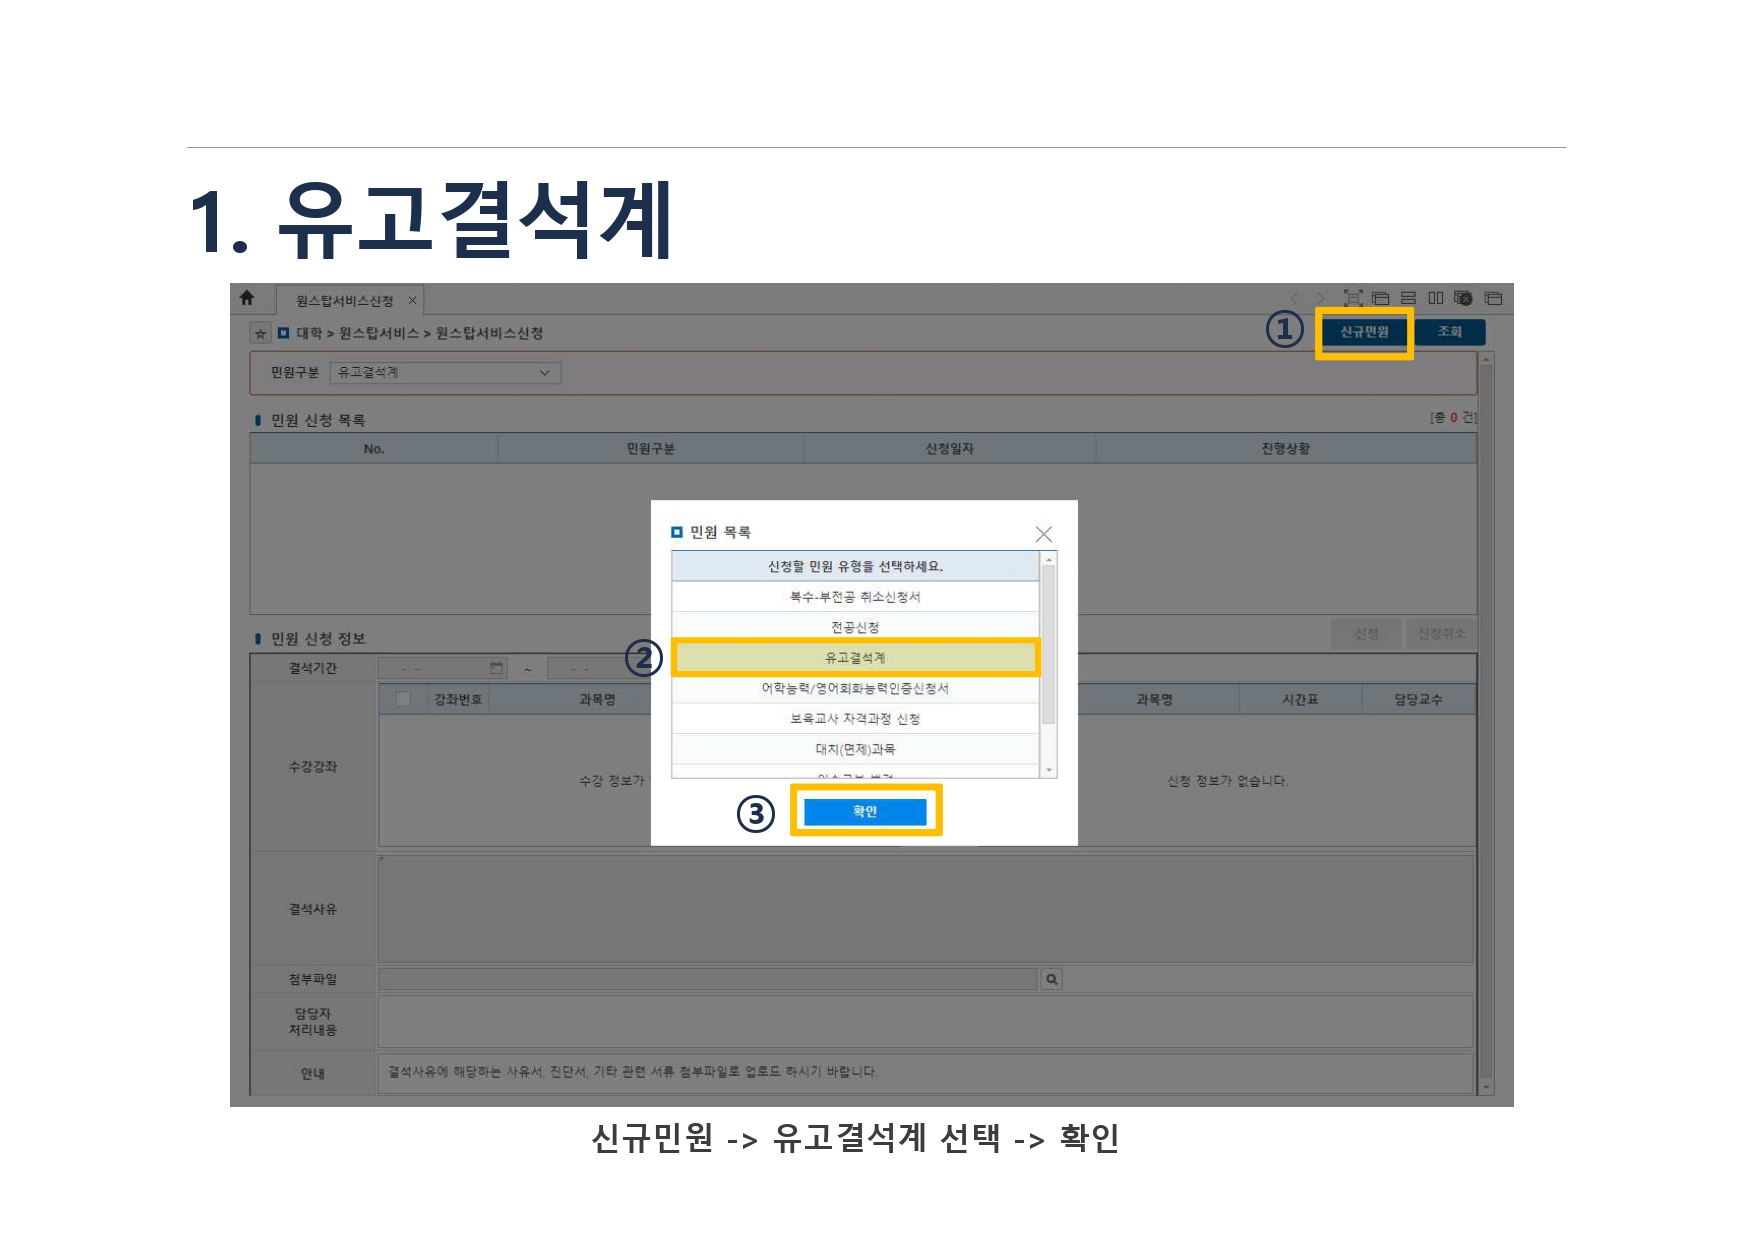Click the close-all-windows icon

(1463, 298)
